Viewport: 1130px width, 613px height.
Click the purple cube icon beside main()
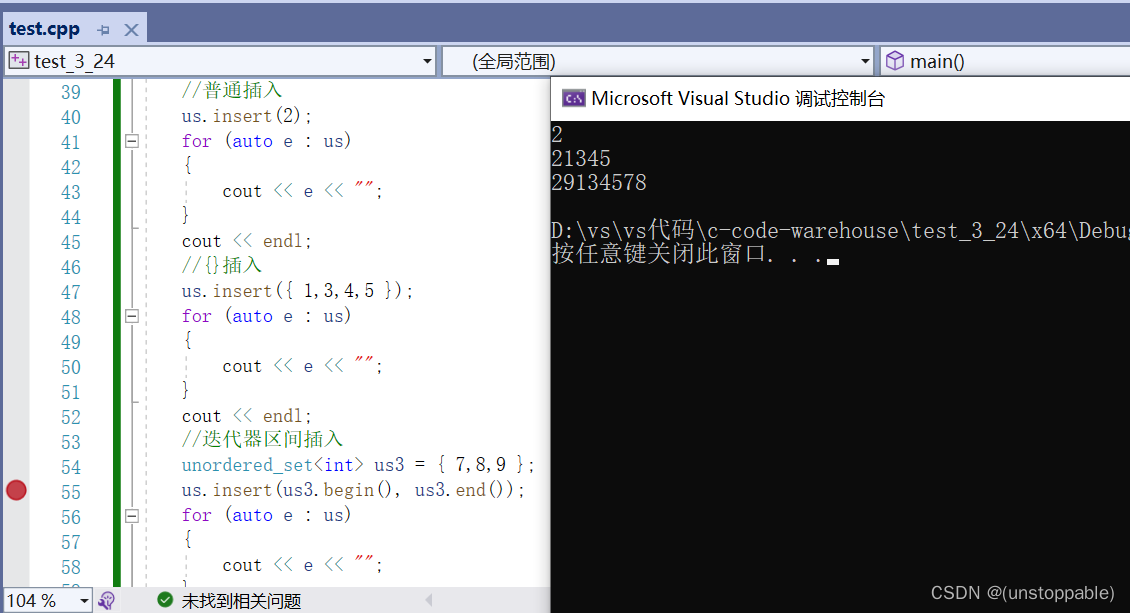point(895,61)
